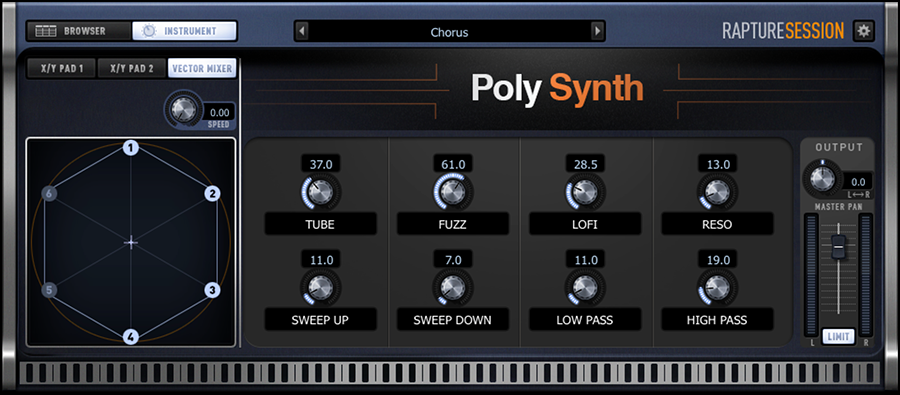Click the previous preset arrow
Screen dimensions: 900x395
[302, 32]
